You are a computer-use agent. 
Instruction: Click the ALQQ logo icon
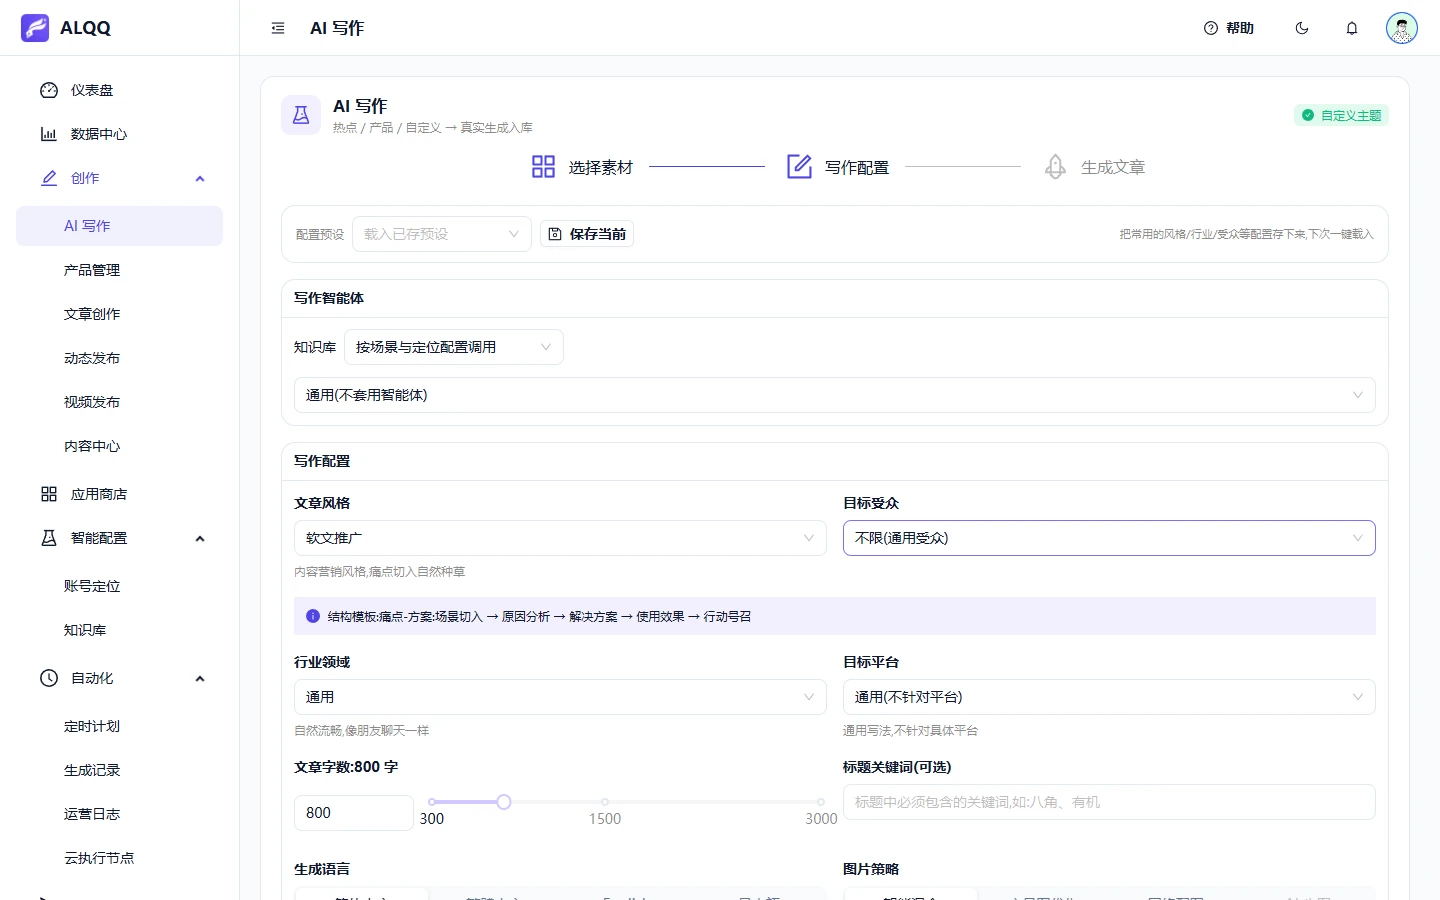pos(35,28)
